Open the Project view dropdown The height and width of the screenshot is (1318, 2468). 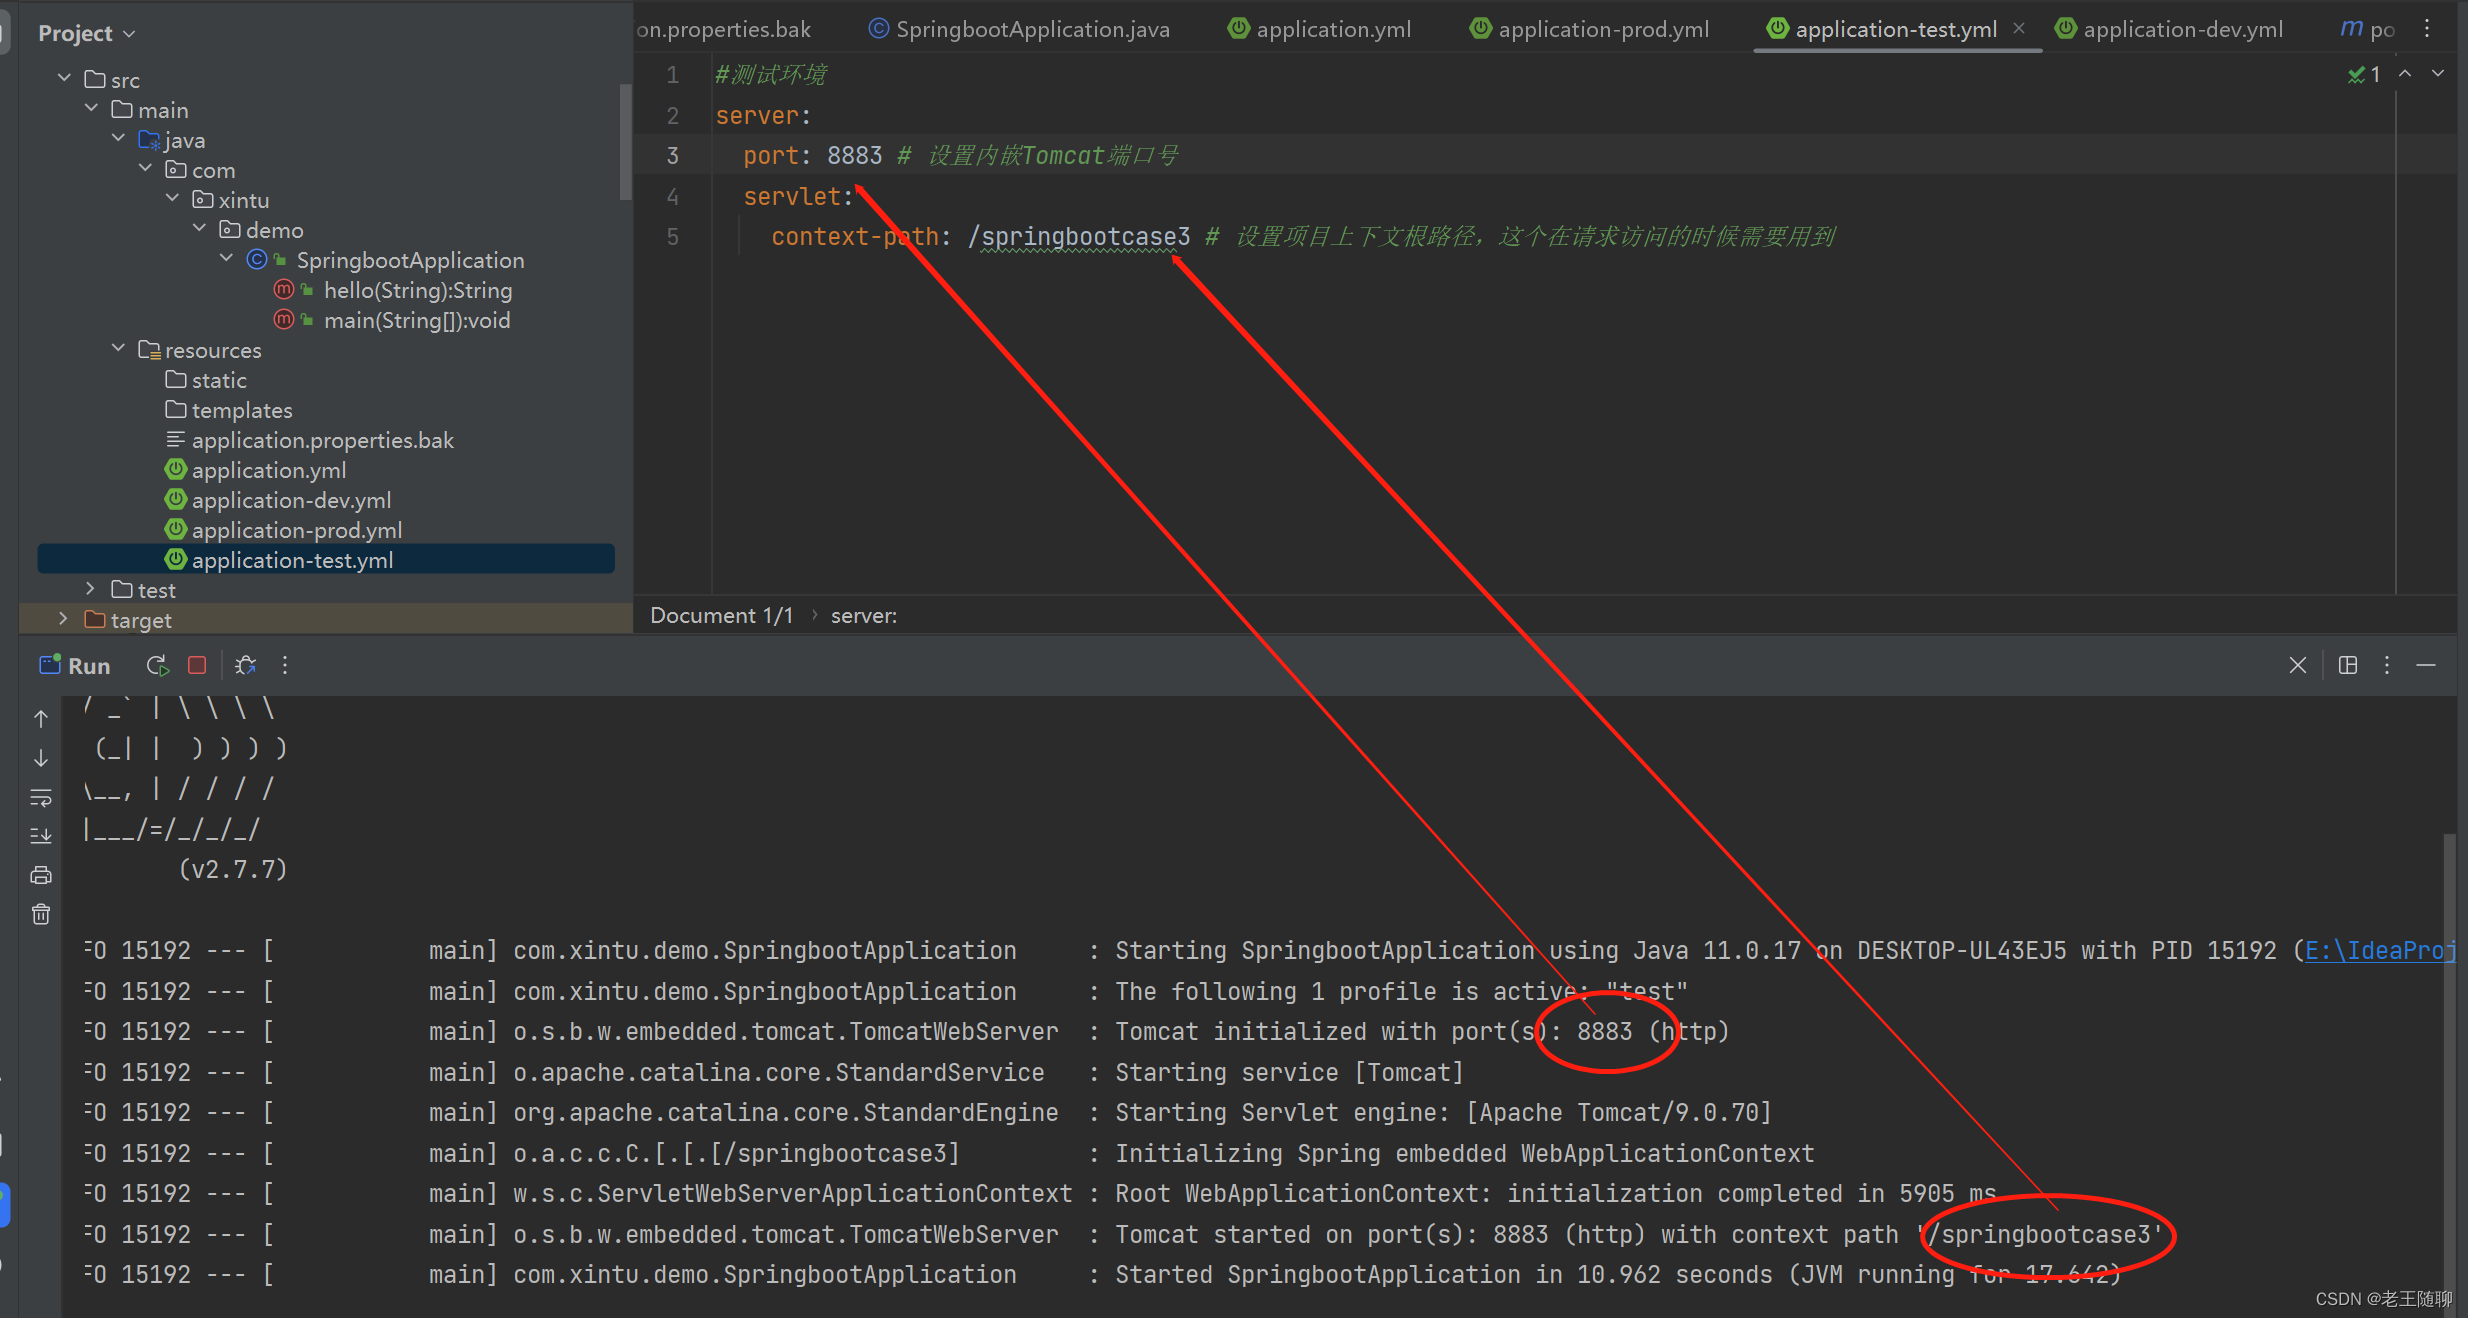pos(87,33)
